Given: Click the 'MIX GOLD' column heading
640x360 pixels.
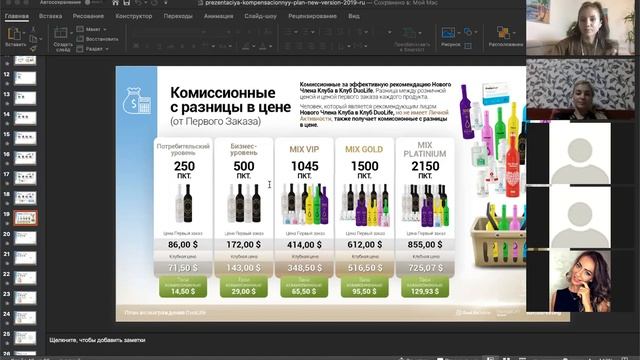Looking at the screenshot, I should (364, 149).
